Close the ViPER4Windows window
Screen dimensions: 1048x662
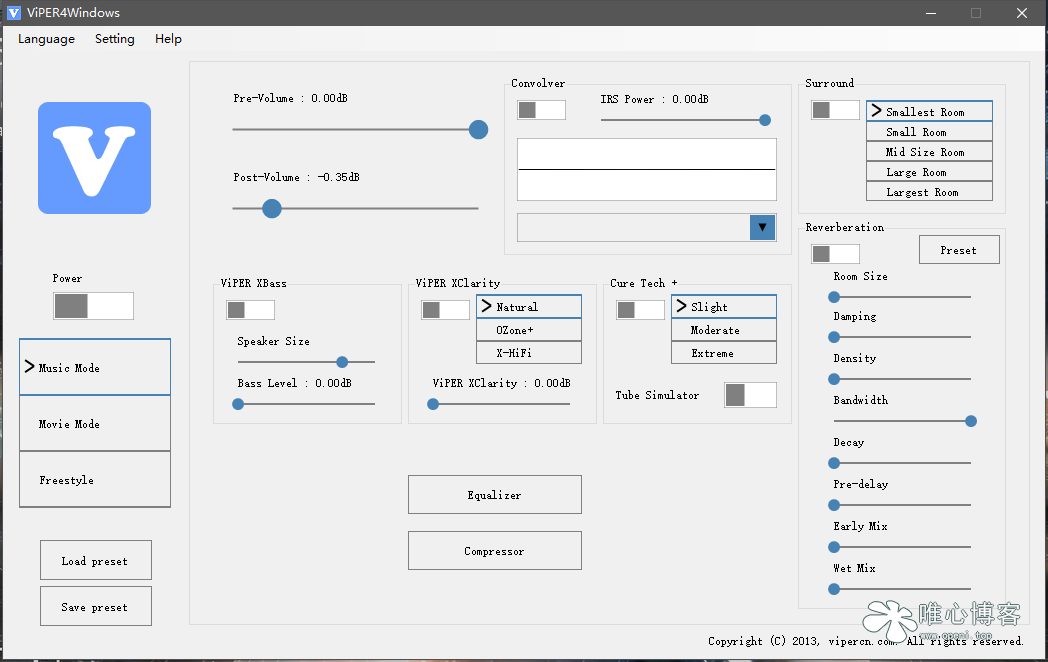pyautogui.click(x=1022, y=13)
